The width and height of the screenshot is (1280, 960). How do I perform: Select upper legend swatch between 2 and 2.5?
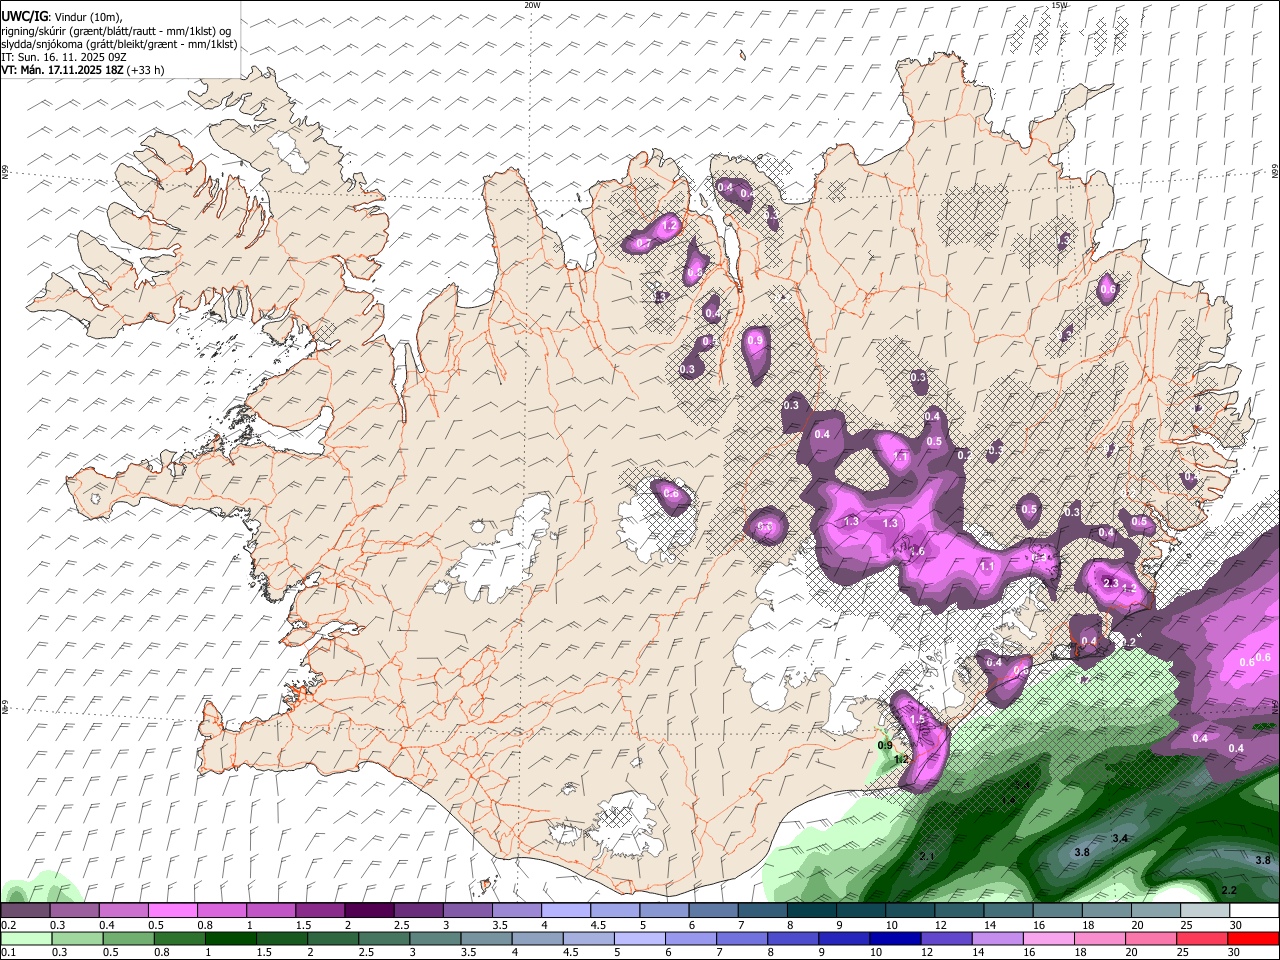pos(369,911)
